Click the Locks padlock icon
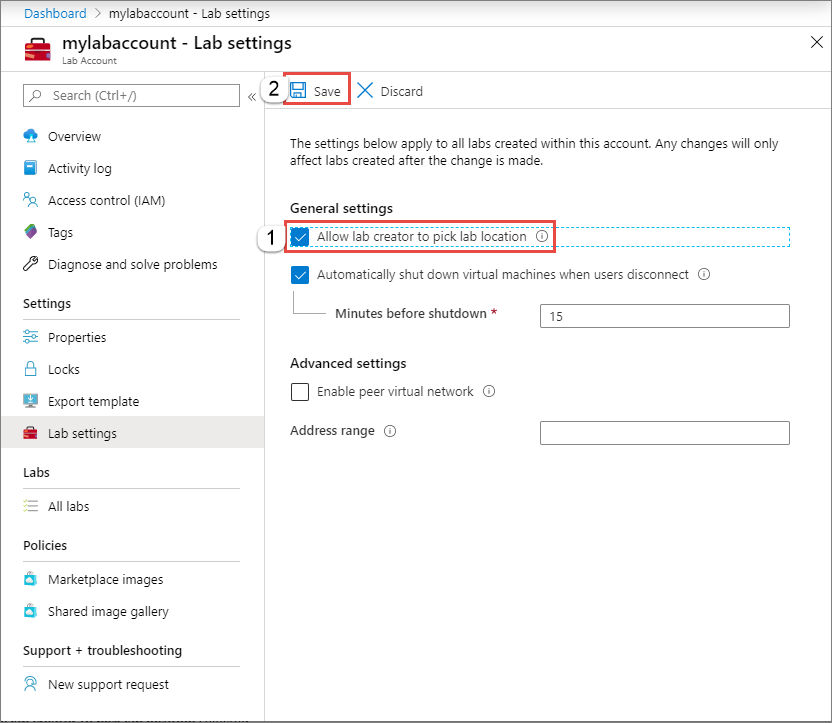The height and width of the screenshot is (723, 832). click(x=31, y=369)
